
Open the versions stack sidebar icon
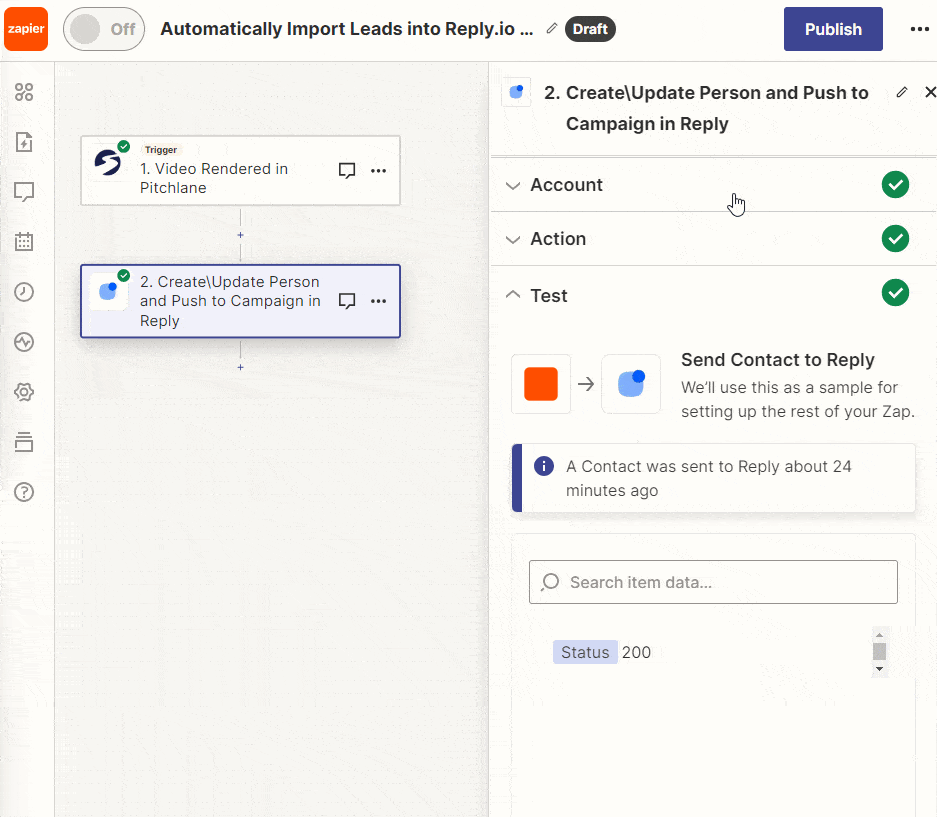click(24, 442)
